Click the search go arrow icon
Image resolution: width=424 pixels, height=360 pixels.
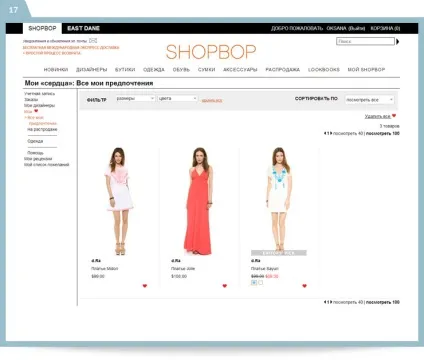click(x=397, y=42)
